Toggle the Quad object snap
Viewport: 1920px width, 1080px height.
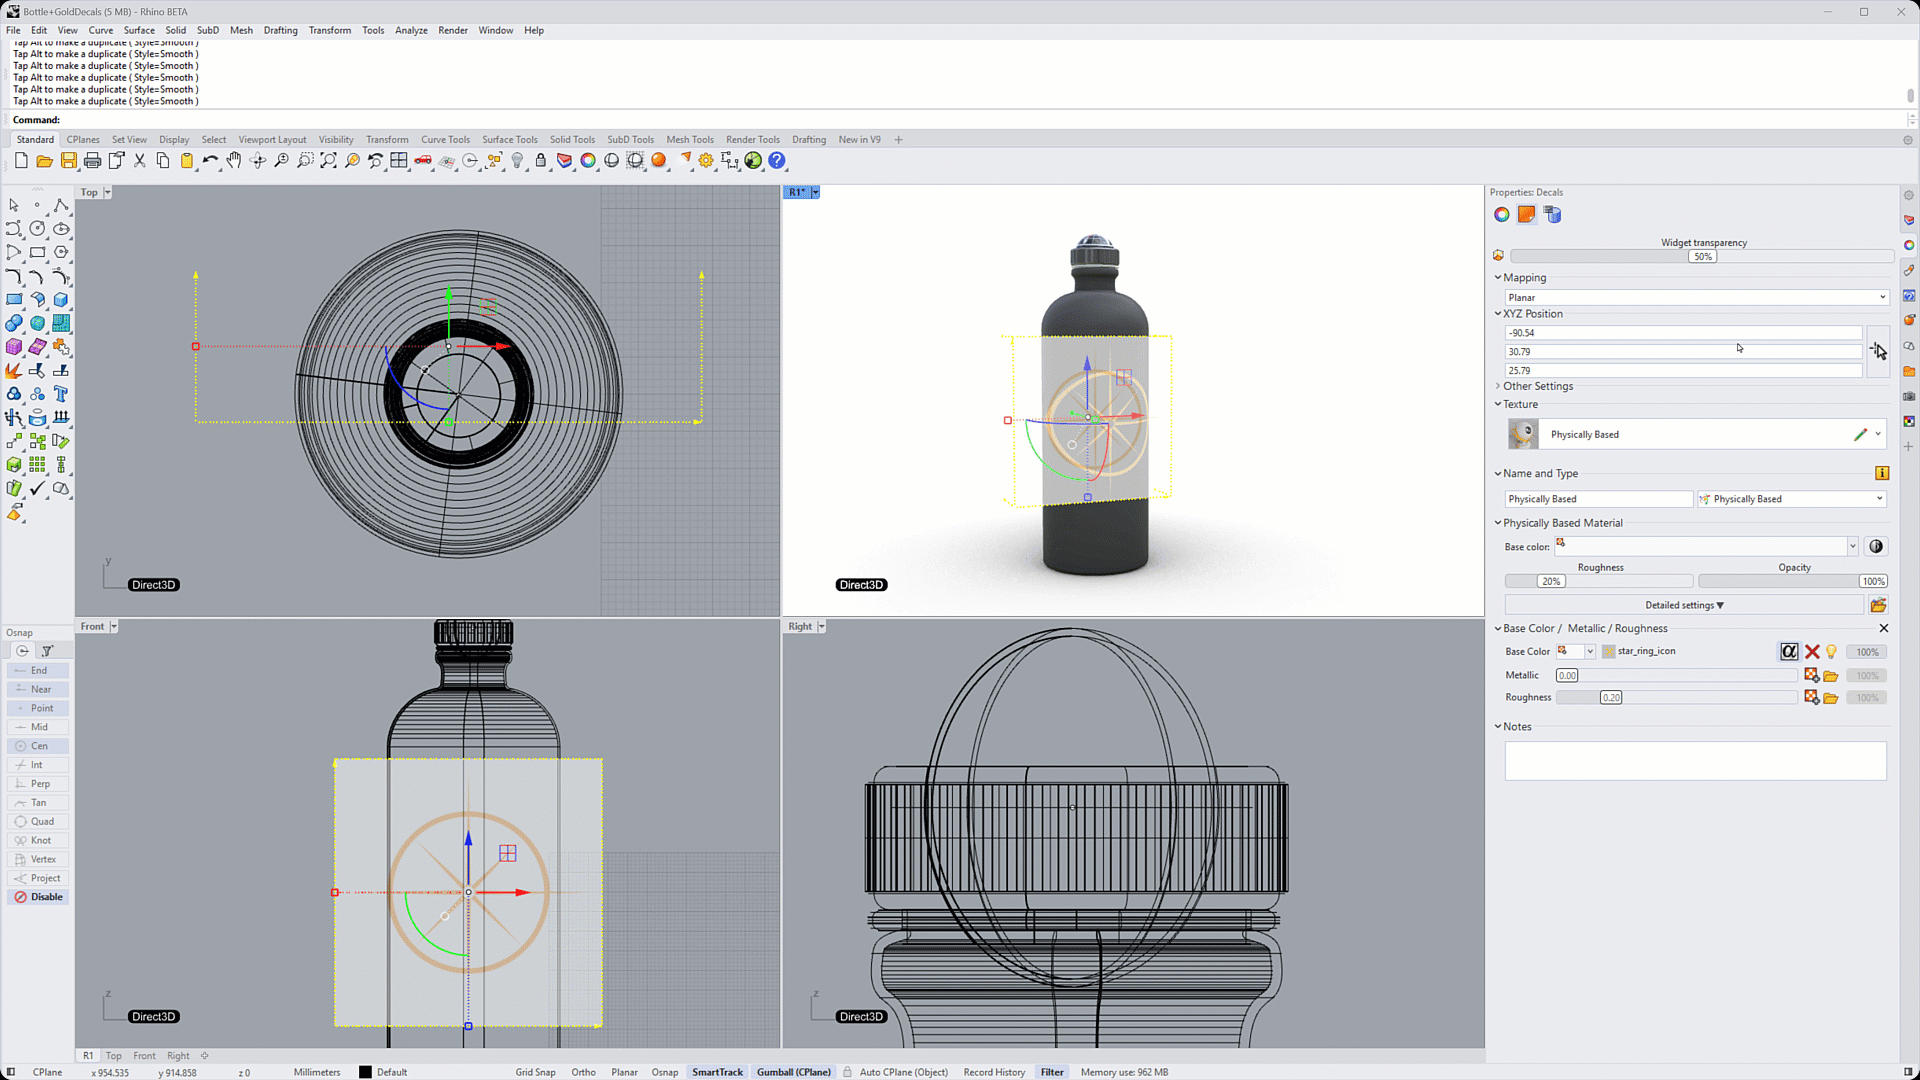39,822
